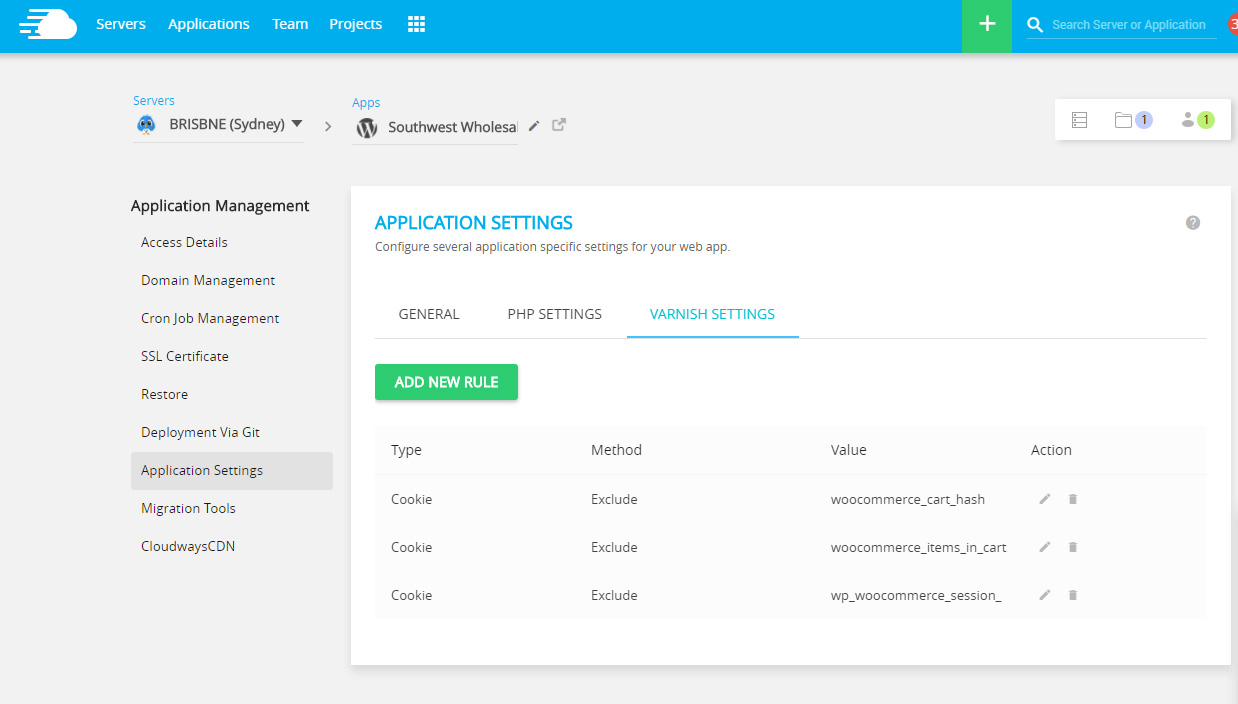Screen dimensions: 1238x704
Task: Click the woocommerce_cart_hash value
Action: point(908,499)
